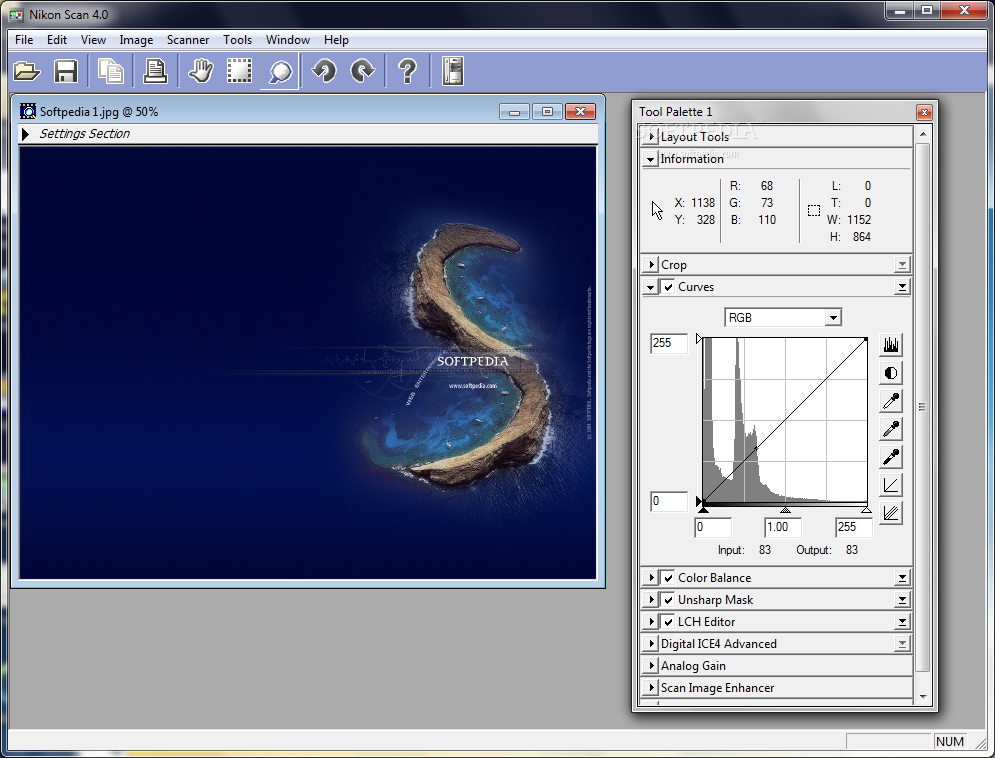Select the Crop marquee tool
The height and width of the screenshot is (758, 995).
tap(240, 71)
